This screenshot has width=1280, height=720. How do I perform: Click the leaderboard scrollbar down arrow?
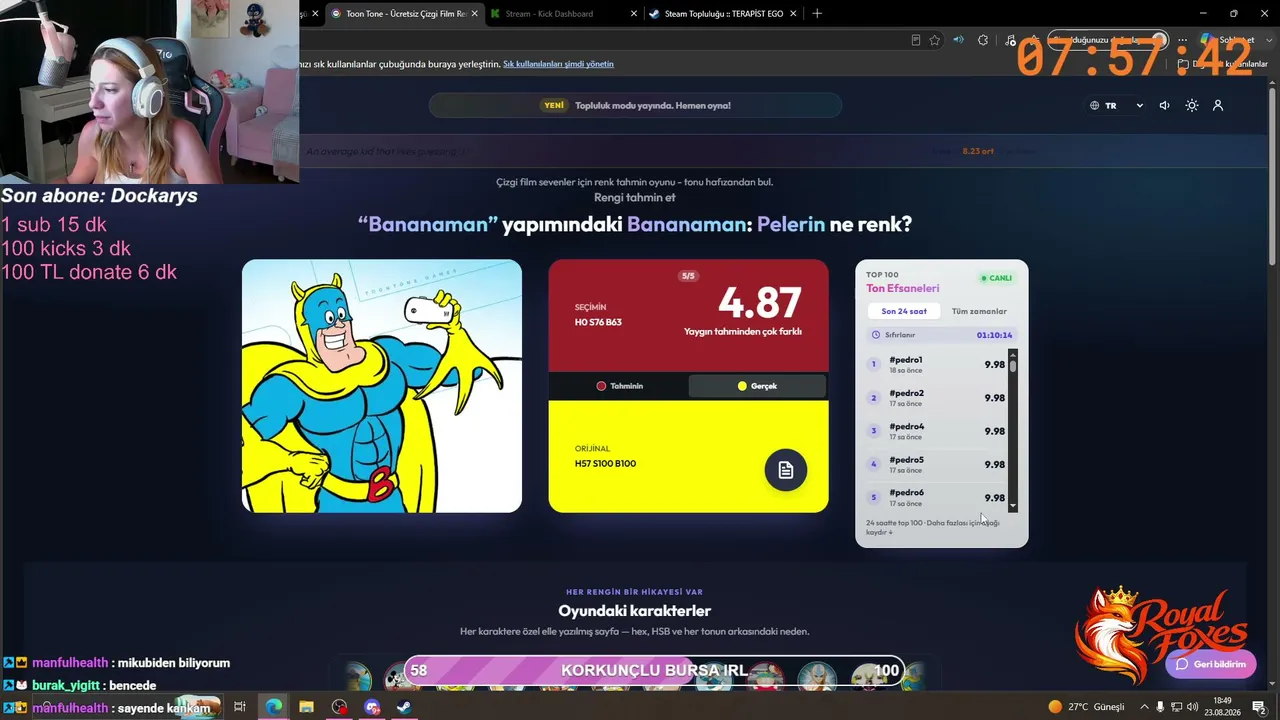1013,507
